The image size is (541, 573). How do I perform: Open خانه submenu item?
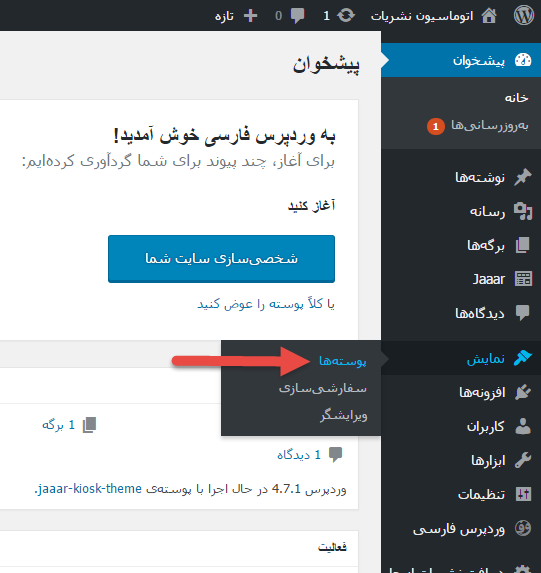[x=517, y=98]
